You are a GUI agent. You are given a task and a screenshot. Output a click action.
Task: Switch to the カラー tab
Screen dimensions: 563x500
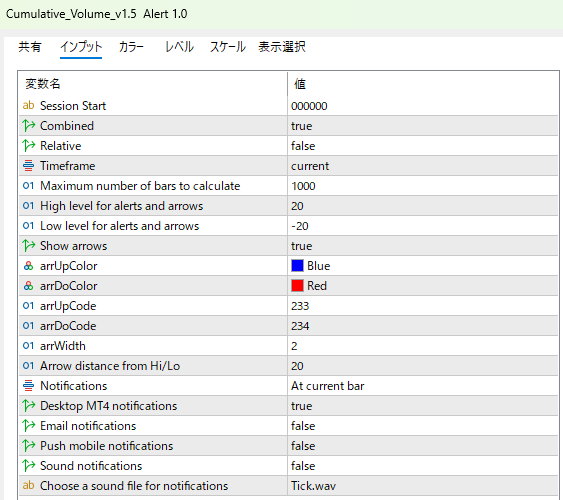(x=131, y=47)
